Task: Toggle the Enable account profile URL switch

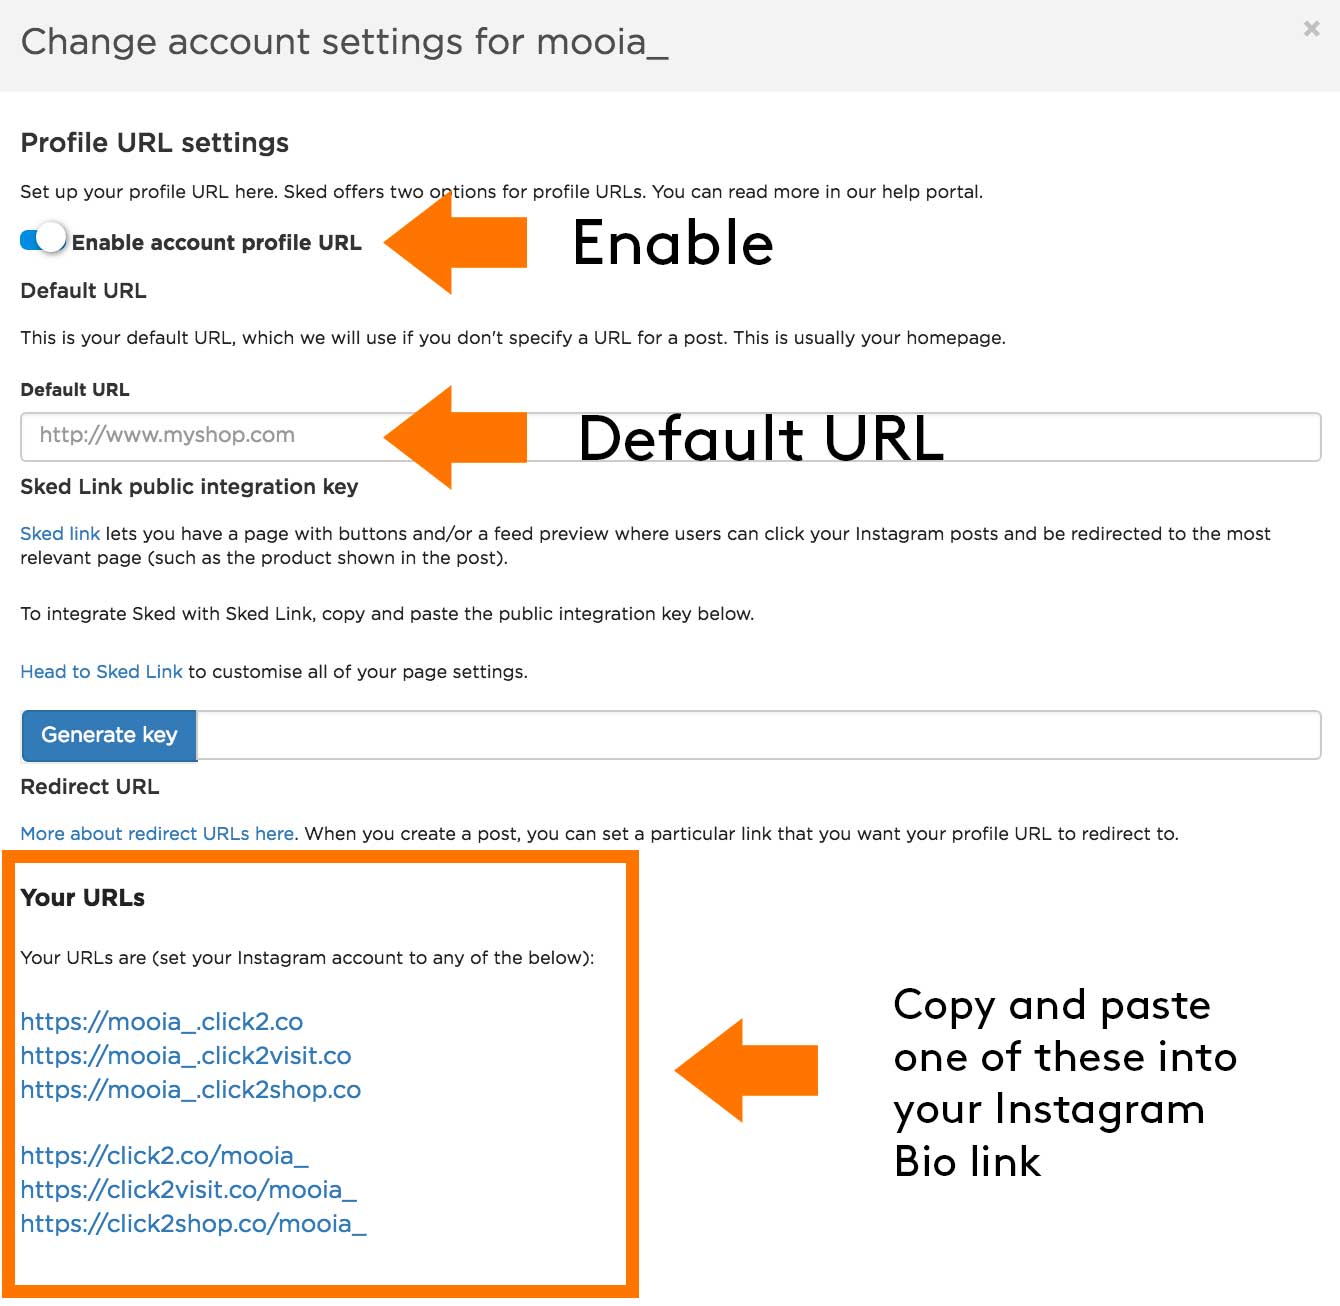Action: click(x=43, y=239)
